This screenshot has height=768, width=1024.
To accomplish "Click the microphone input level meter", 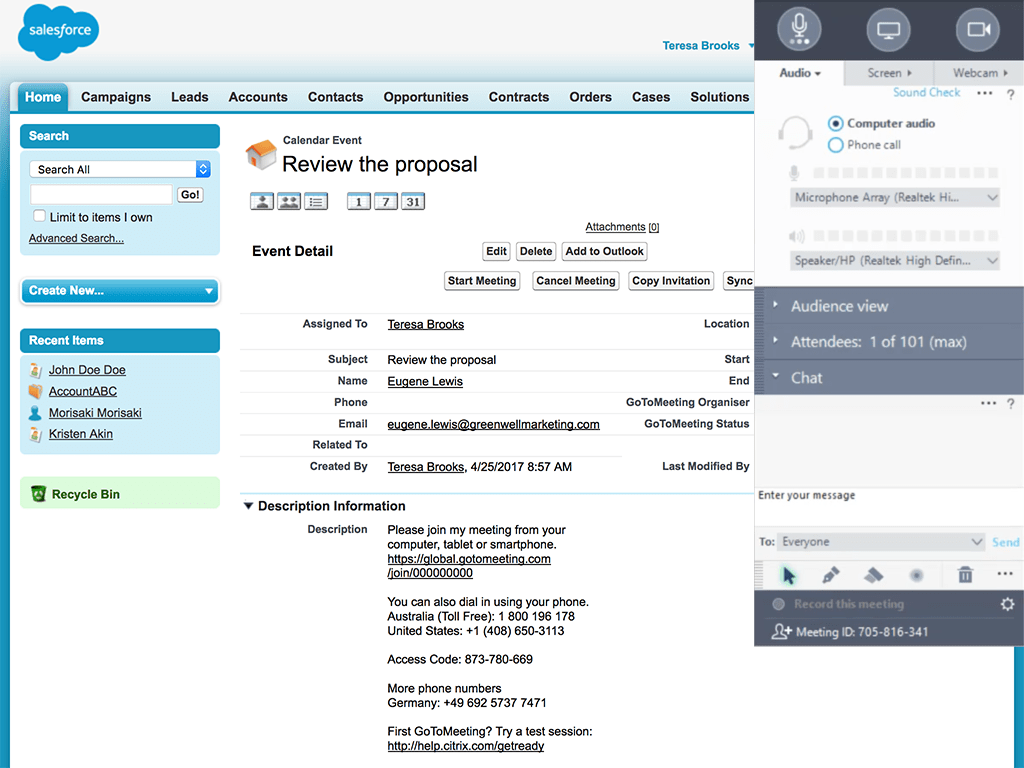I will click(905, 173).
